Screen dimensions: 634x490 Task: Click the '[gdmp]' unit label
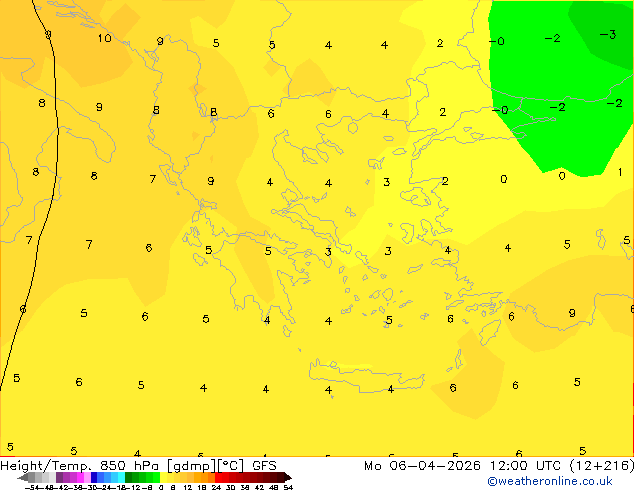[x=192, y=466]
